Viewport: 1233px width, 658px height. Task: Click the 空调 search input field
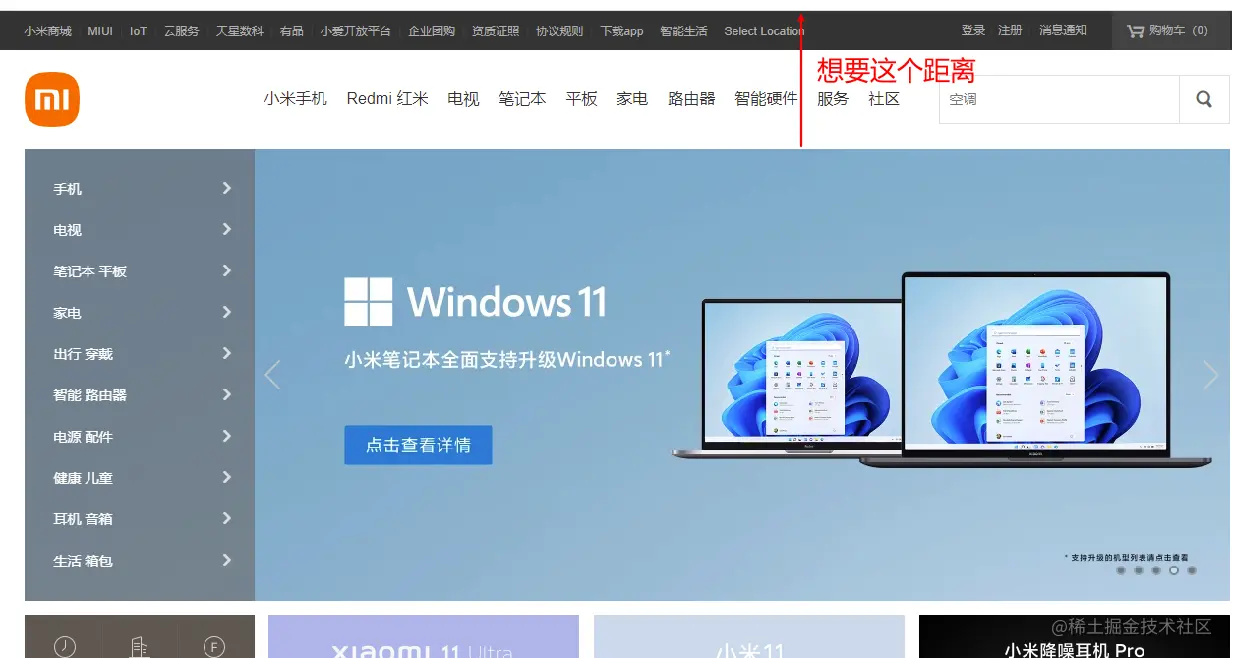[1059, 99]
